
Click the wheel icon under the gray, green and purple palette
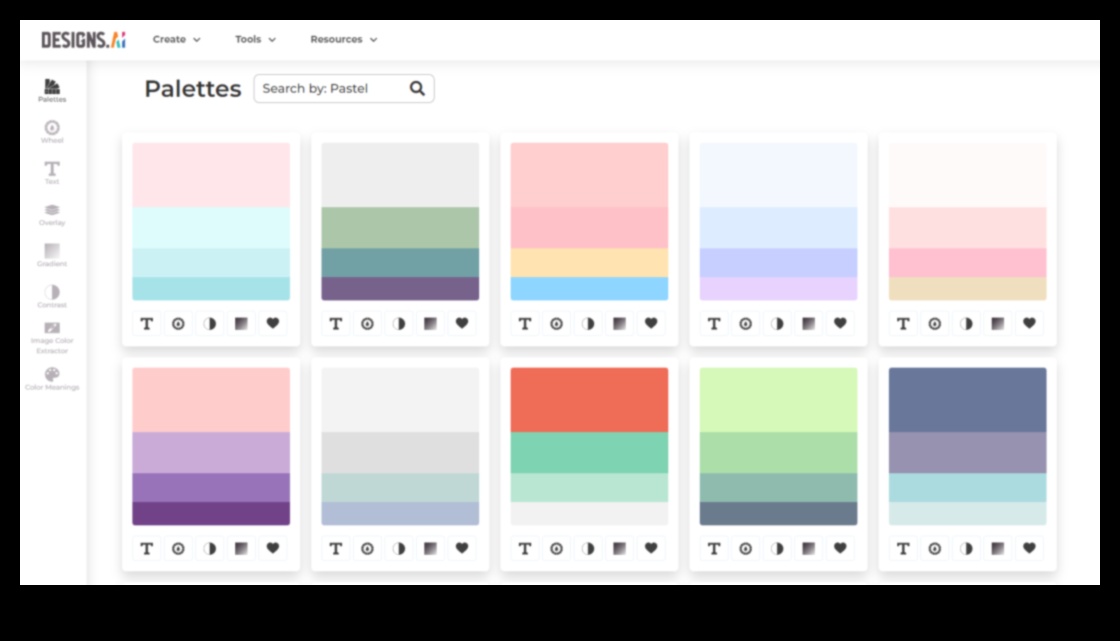pos(367,323)
